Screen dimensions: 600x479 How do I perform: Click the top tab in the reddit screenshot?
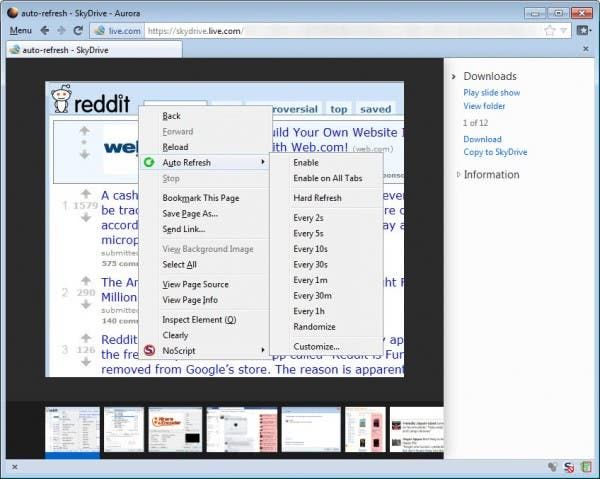point(339,109)
